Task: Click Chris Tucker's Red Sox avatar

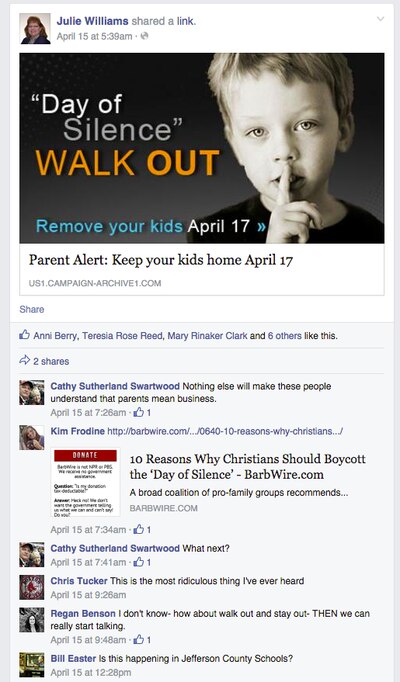Action: tap(32, 588)
